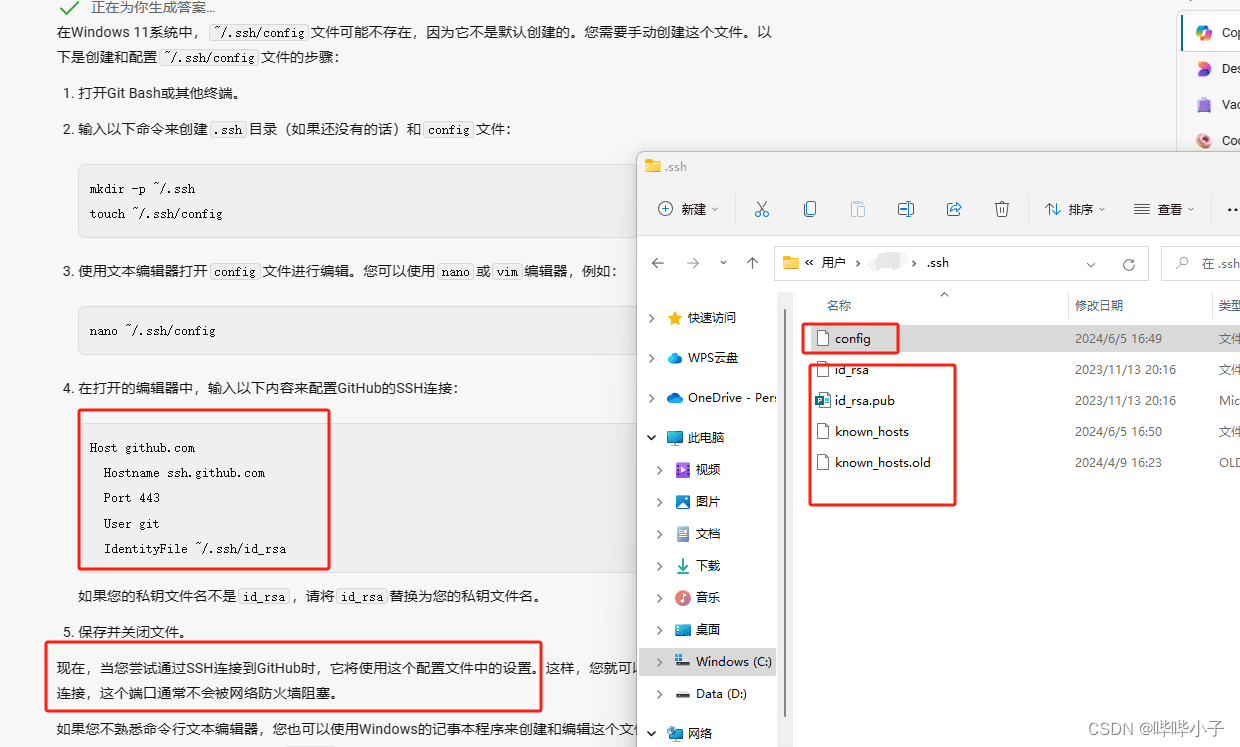Viewport: 1240px width, 747px height.
Task: Click the Share icon in Explorer toolbar
Action: [x=954, y=209]
